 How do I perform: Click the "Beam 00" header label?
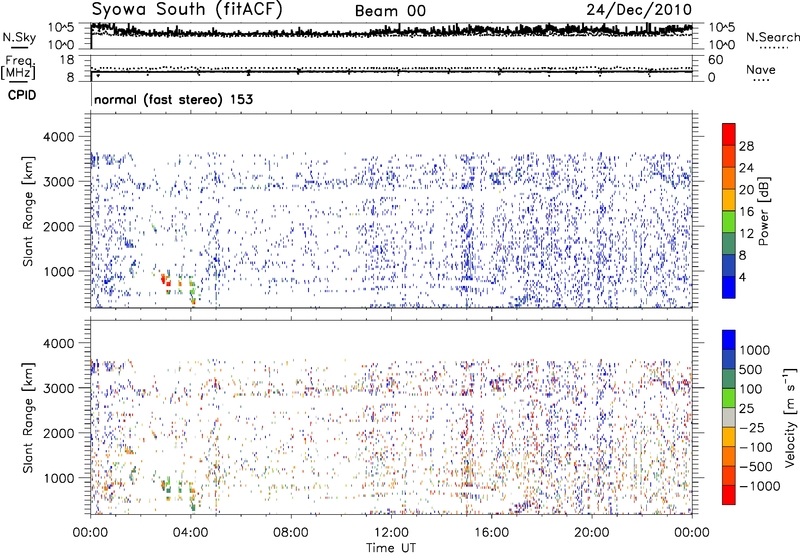click(390, 11)
